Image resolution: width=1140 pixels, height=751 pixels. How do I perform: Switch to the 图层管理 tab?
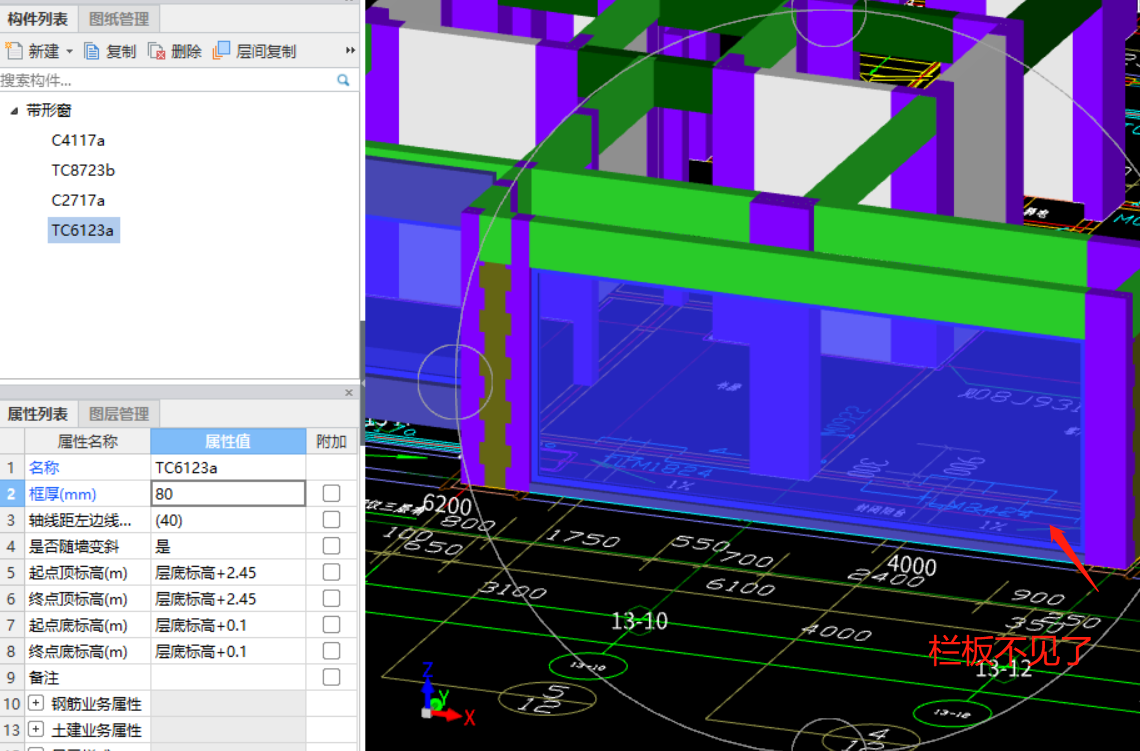pyautogui.click(x=119, y=414)
